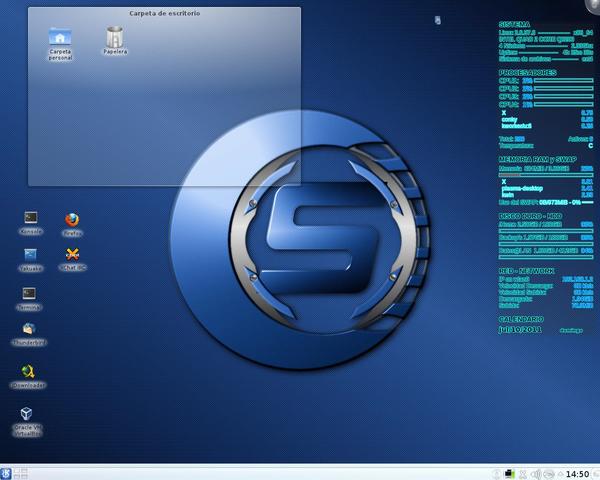Click the SISTEMA heading in Conky
This screenshot has width=600, height=480.
coord(514,24)
